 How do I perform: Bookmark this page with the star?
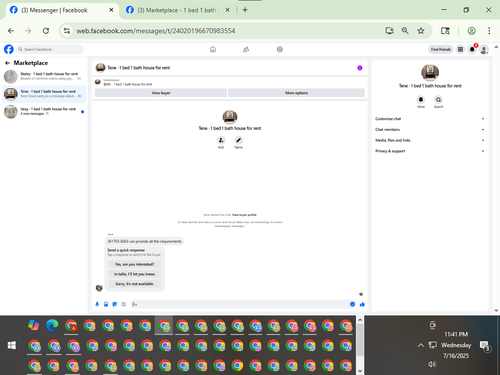[x=421, y=31]
